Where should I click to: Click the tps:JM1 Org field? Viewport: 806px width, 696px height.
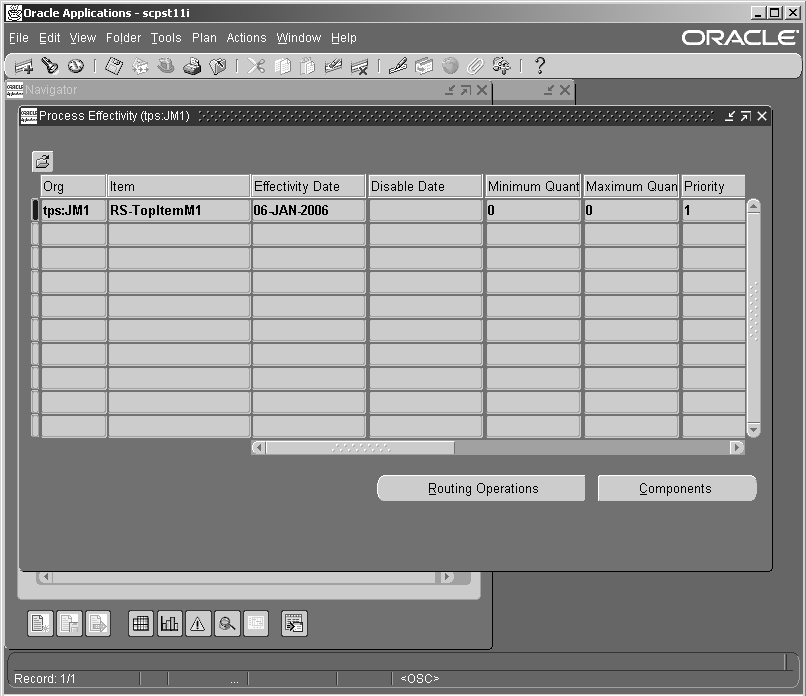[x=73, y=210]
